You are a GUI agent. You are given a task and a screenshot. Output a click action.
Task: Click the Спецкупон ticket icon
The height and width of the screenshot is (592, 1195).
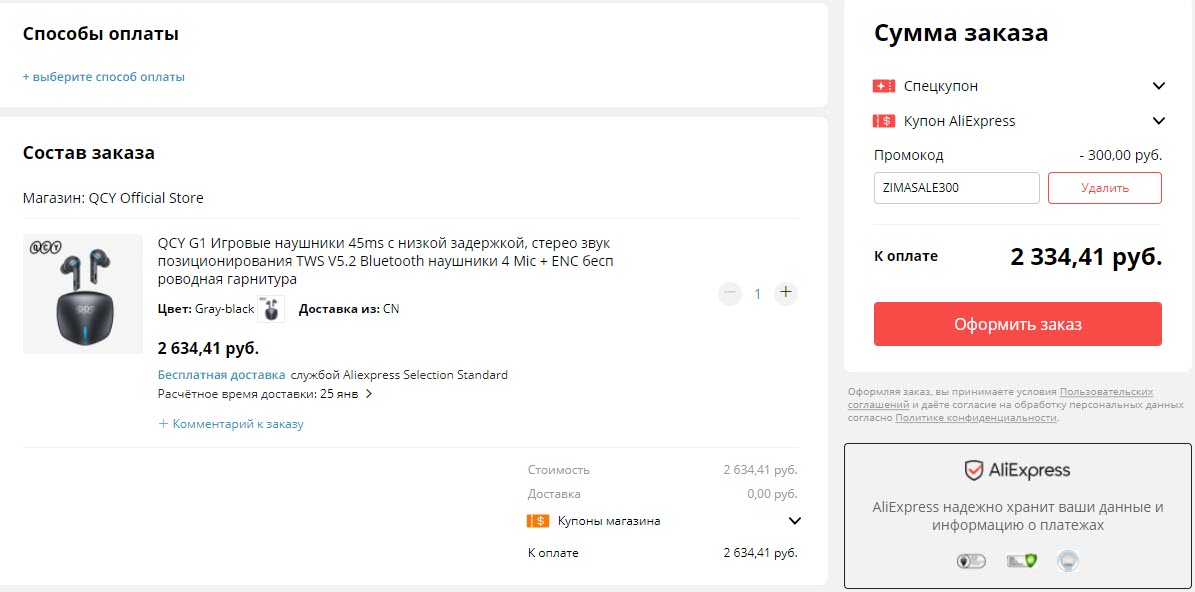point(883,86)
